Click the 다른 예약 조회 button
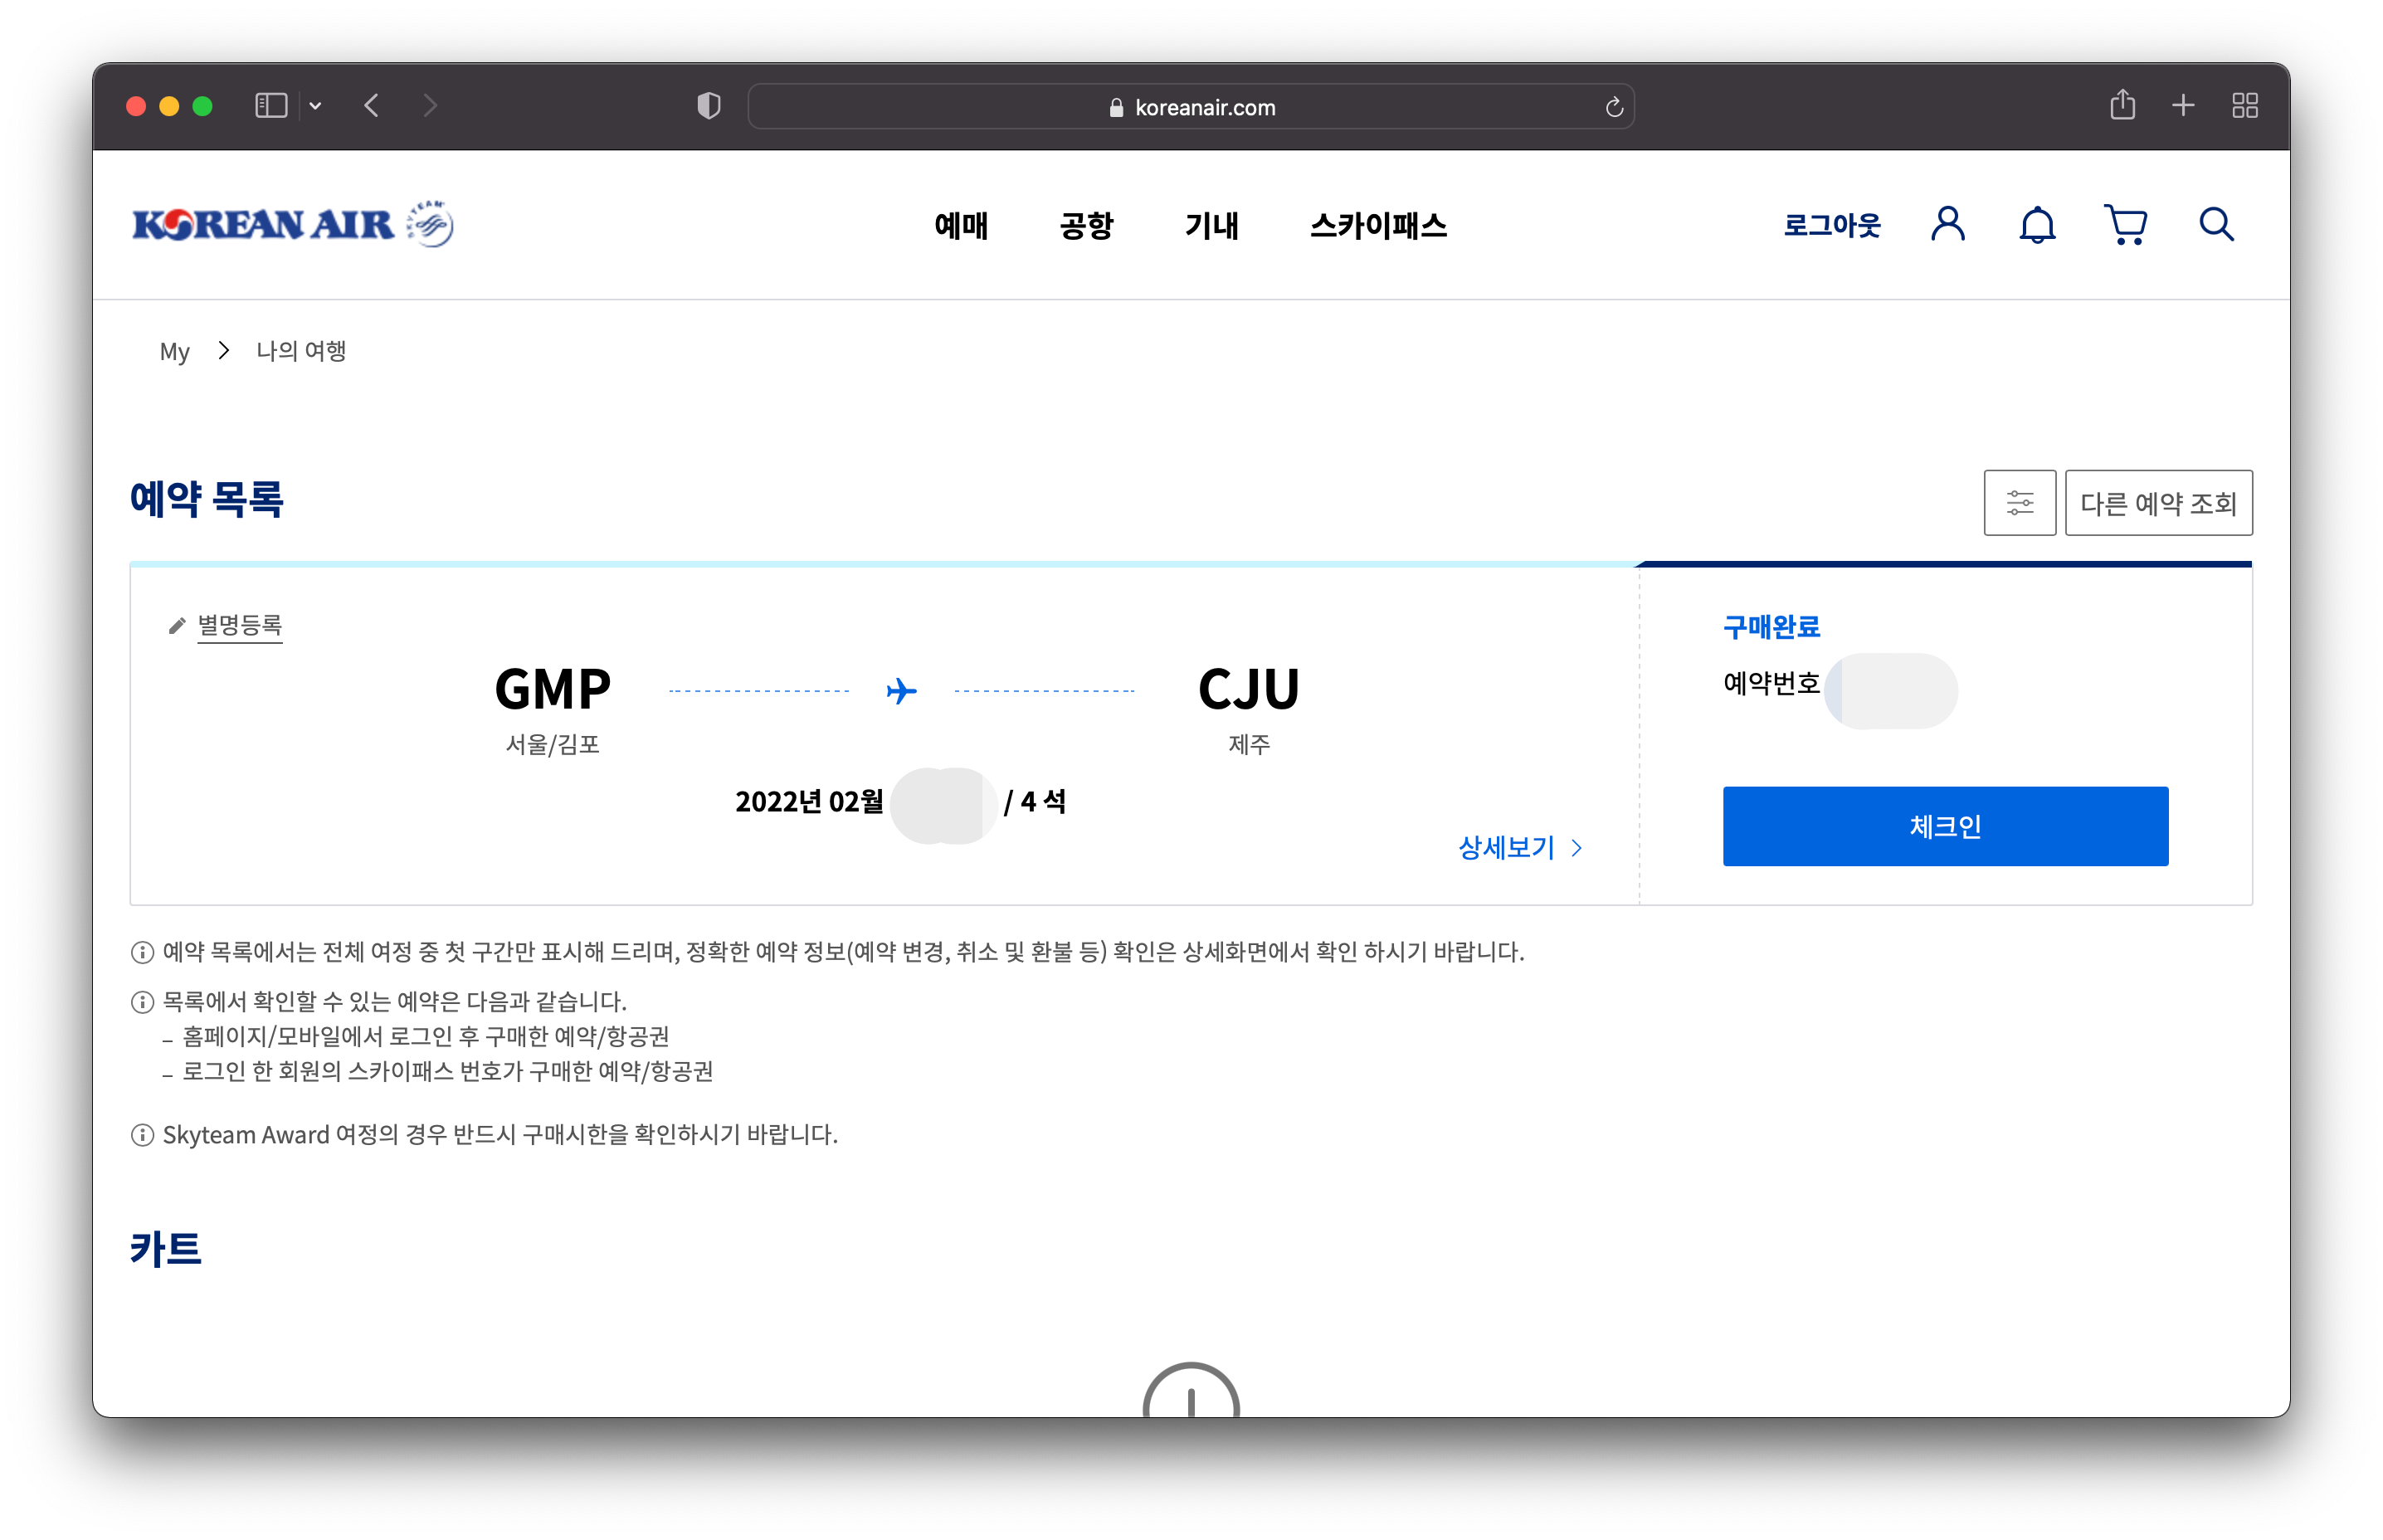The width and height of the screenshot is (2383, 1540). click(2158, 503)
